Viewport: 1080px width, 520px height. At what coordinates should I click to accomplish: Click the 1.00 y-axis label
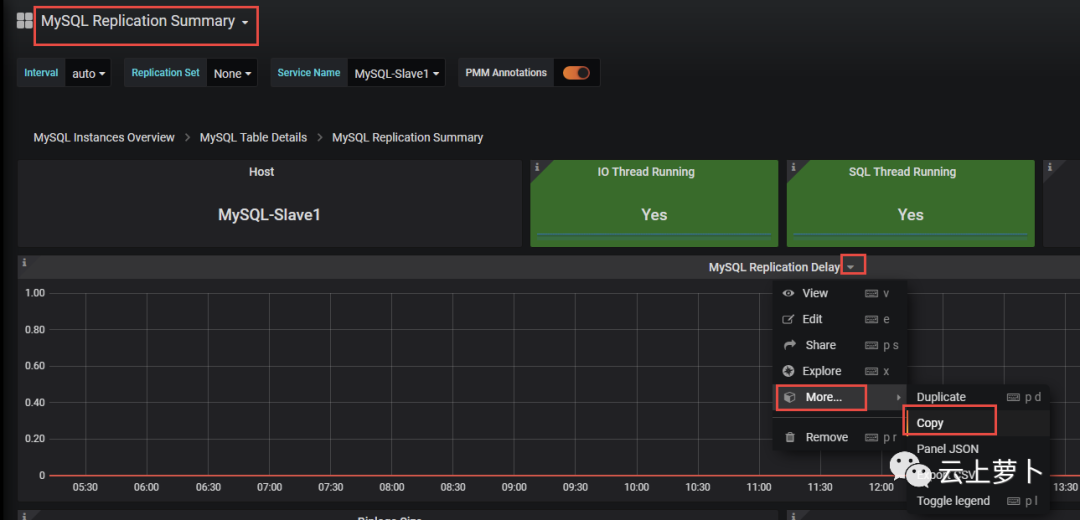click(35, 293)
